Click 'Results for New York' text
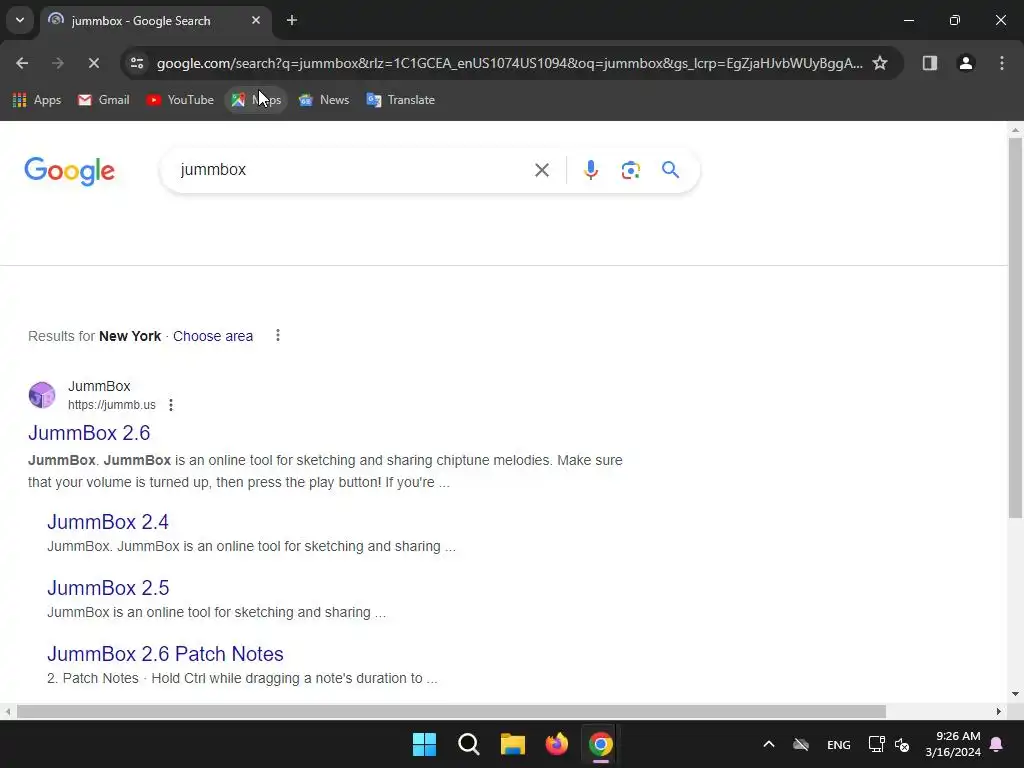The width and height of the screenshot is (1024, 768). (95, 336)
